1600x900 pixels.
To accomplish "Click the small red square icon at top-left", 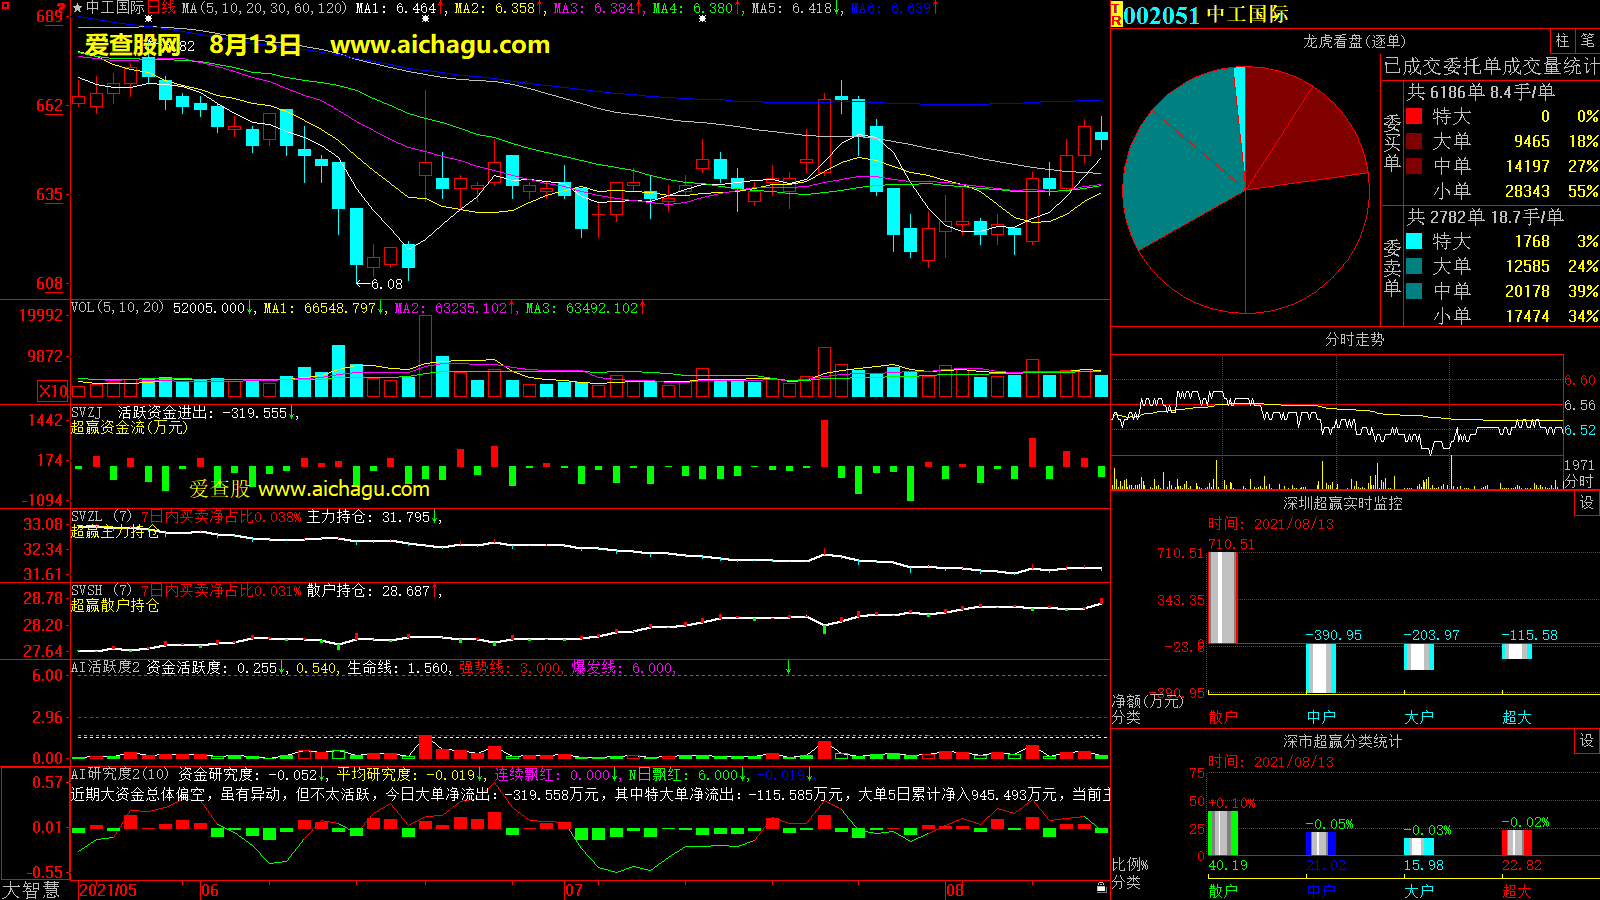I will [6, 7].
